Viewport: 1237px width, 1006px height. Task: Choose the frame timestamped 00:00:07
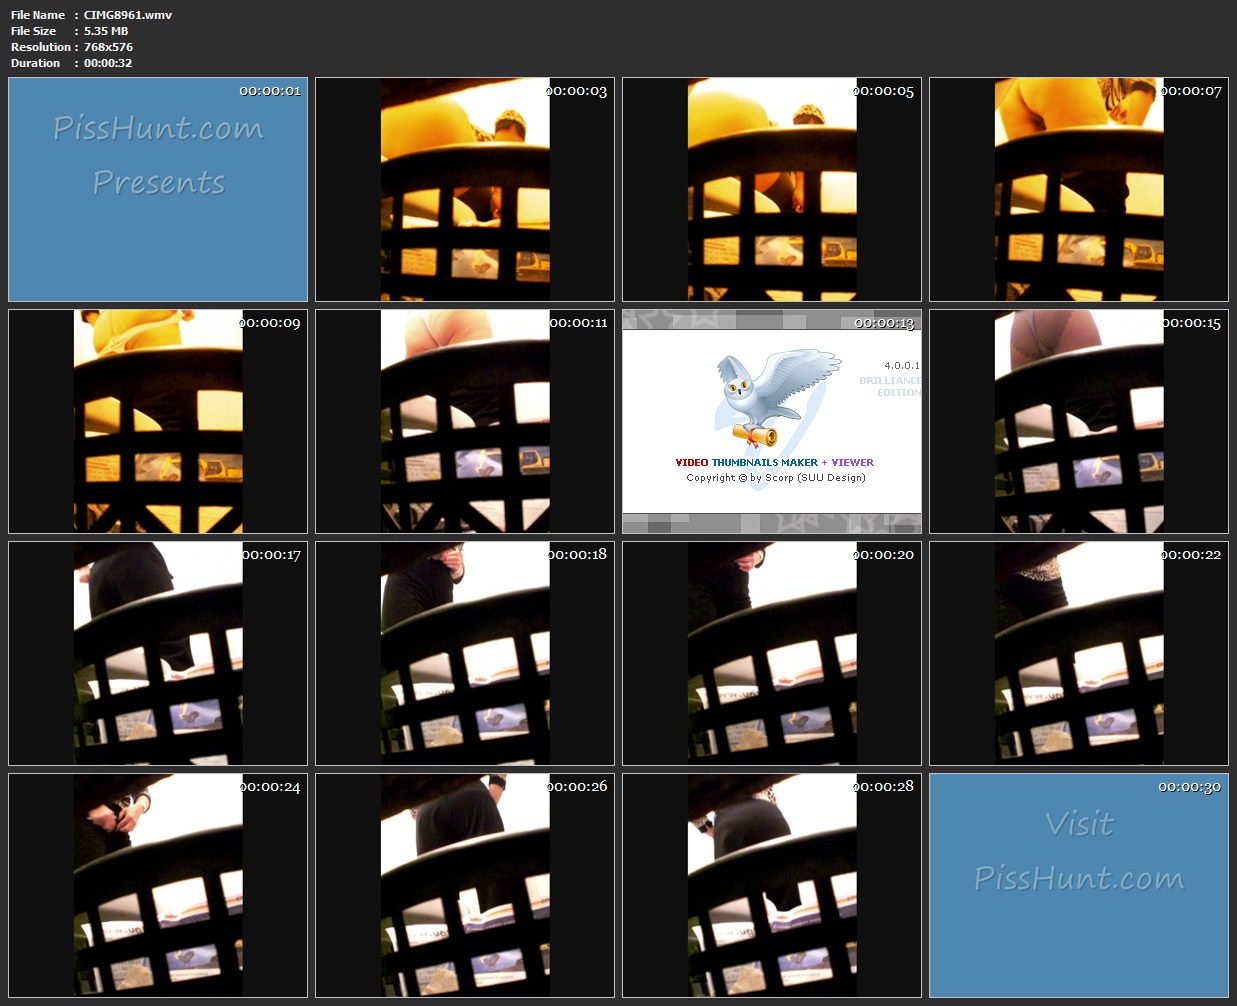1079,190
